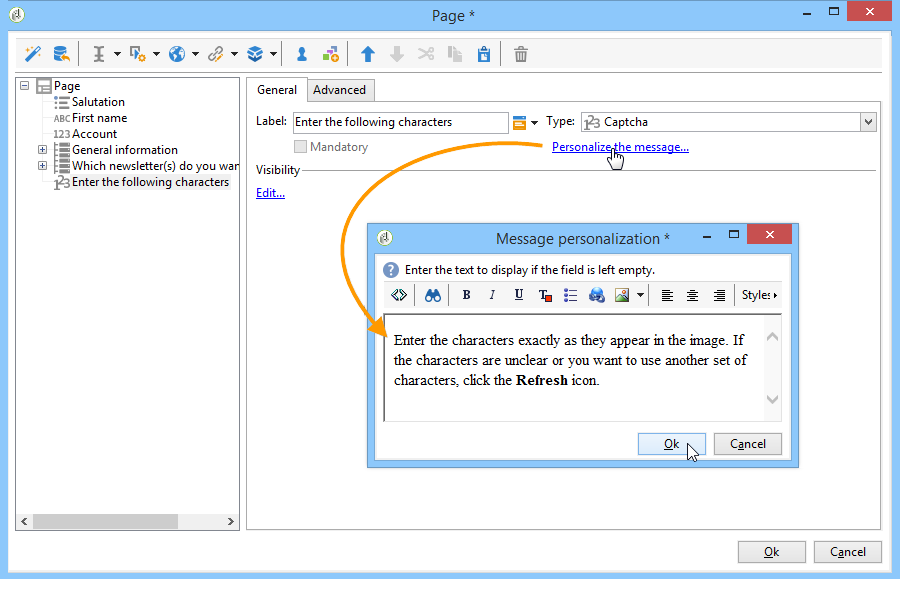Click the copy pages icon
912x591 pixels.
(455, 54)
